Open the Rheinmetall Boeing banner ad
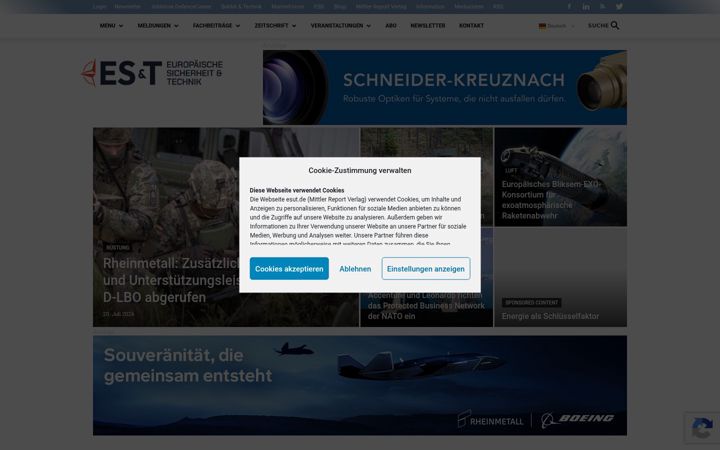 tap(360, 385)
